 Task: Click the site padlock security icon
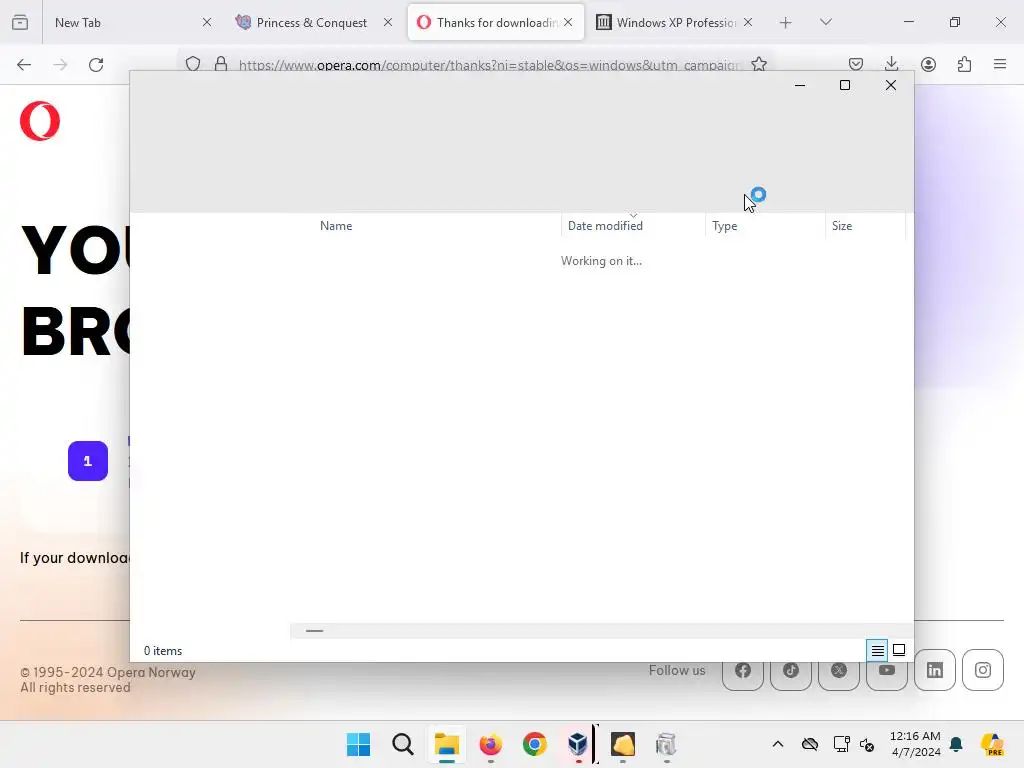[221, 64]
